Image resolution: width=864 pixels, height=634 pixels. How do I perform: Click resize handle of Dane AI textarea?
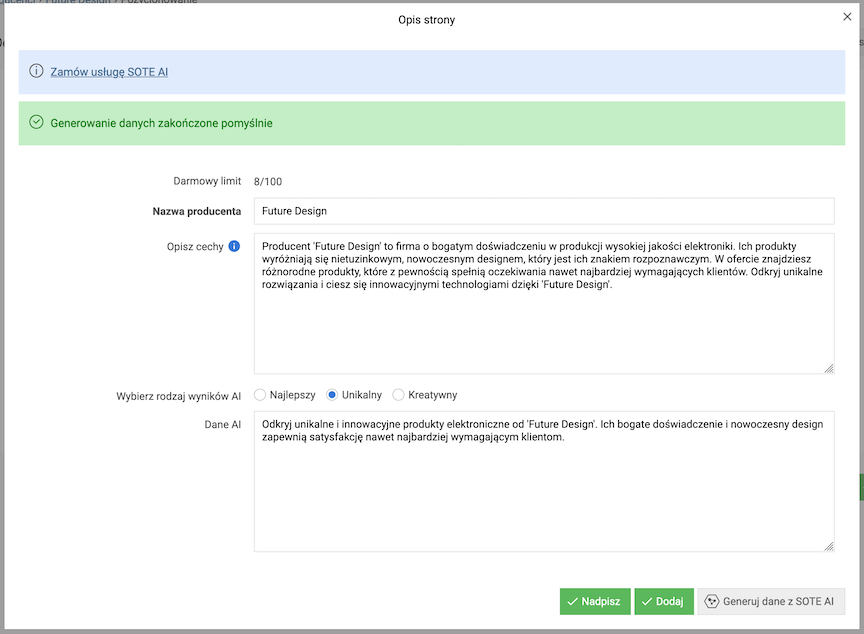(829, 546)
